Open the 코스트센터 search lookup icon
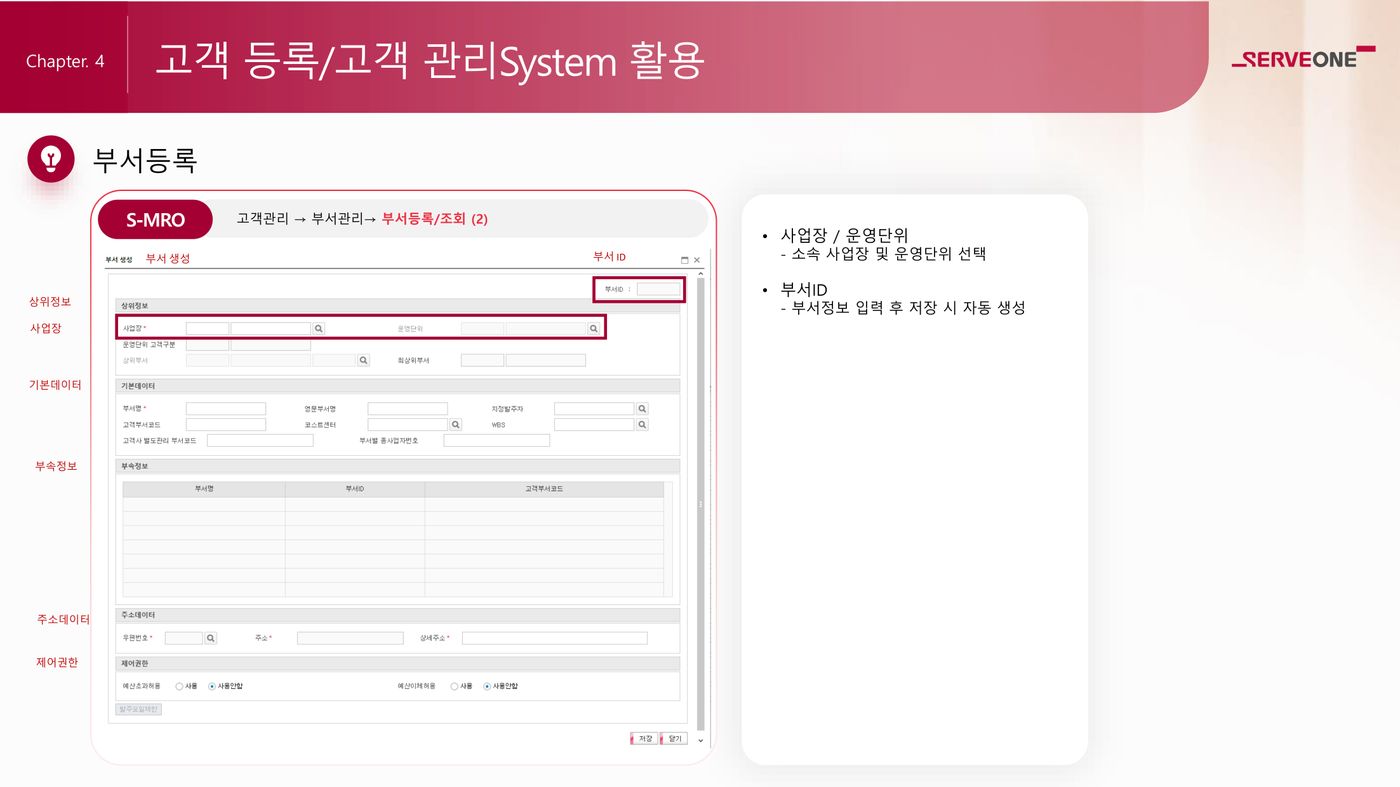 pyautogui.click(x=455, y=425)
